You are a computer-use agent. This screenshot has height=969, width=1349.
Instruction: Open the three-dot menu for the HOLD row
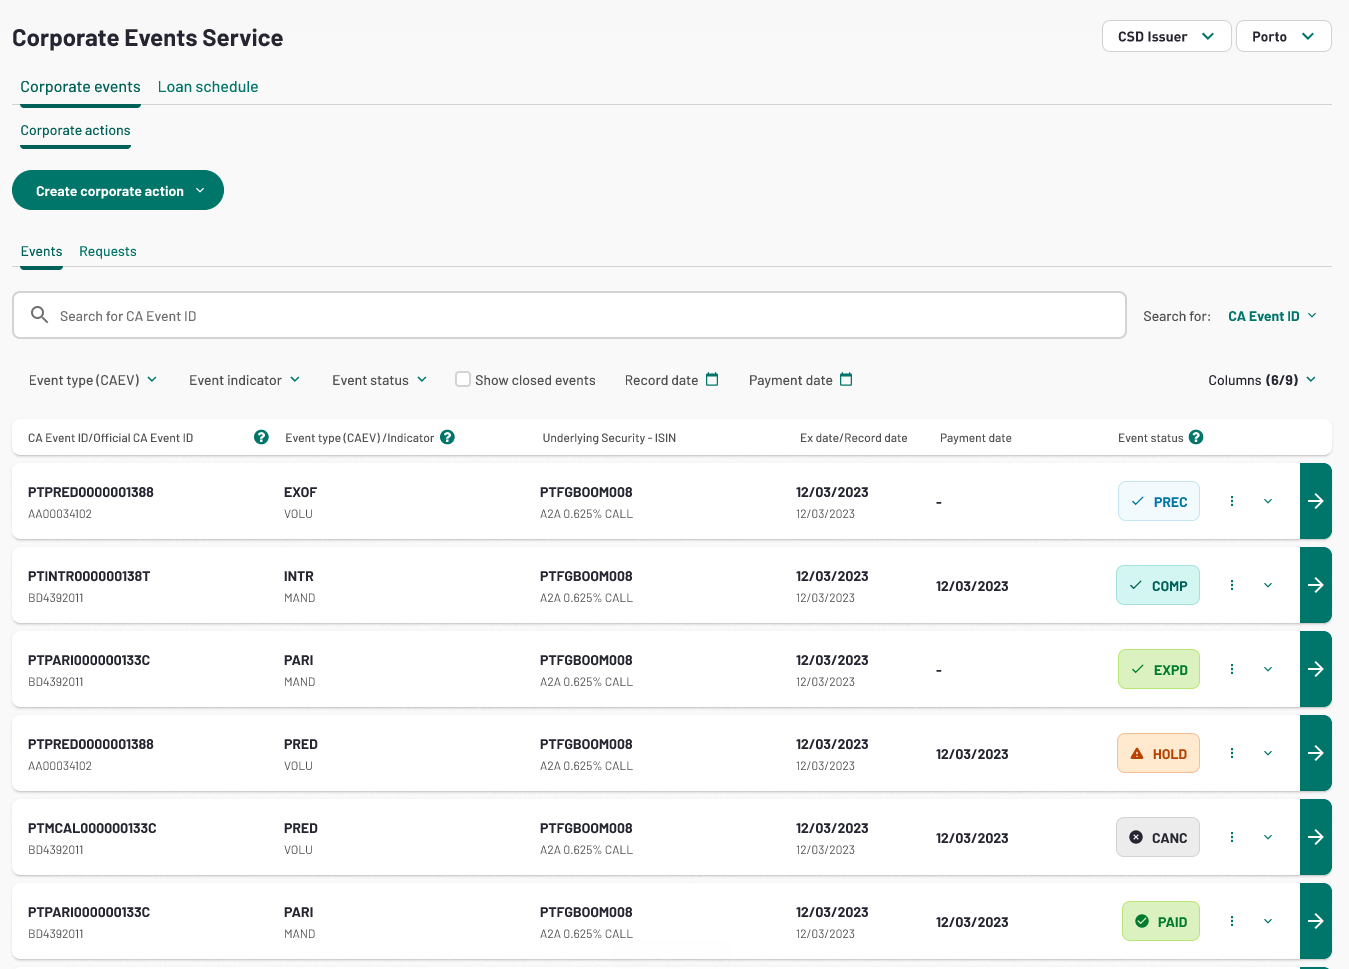(1232, 753)
